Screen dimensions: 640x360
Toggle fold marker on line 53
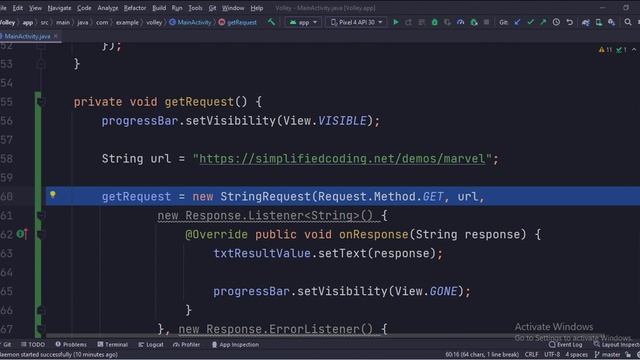(40, 64)
